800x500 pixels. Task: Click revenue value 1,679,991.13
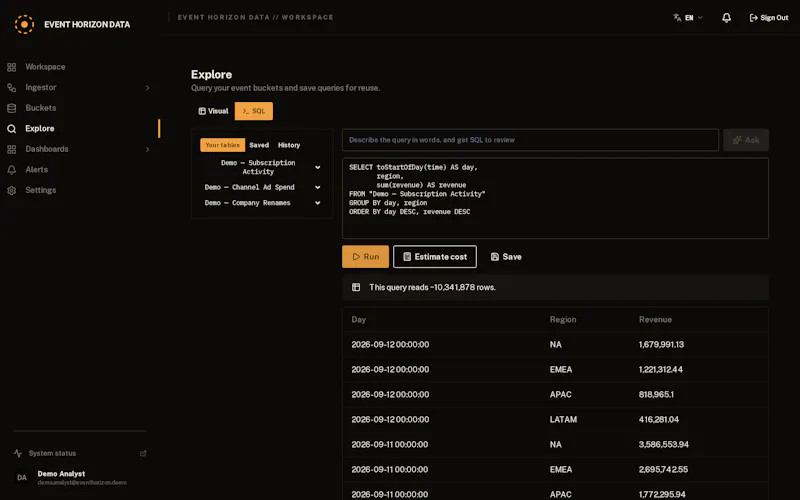661,344
